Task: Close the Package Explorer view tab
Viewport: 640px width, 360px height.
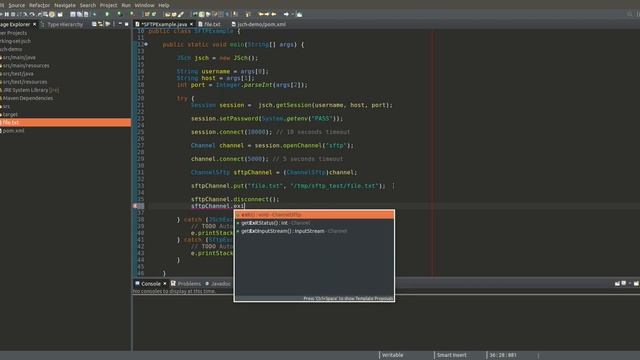Action: point(34,24)
